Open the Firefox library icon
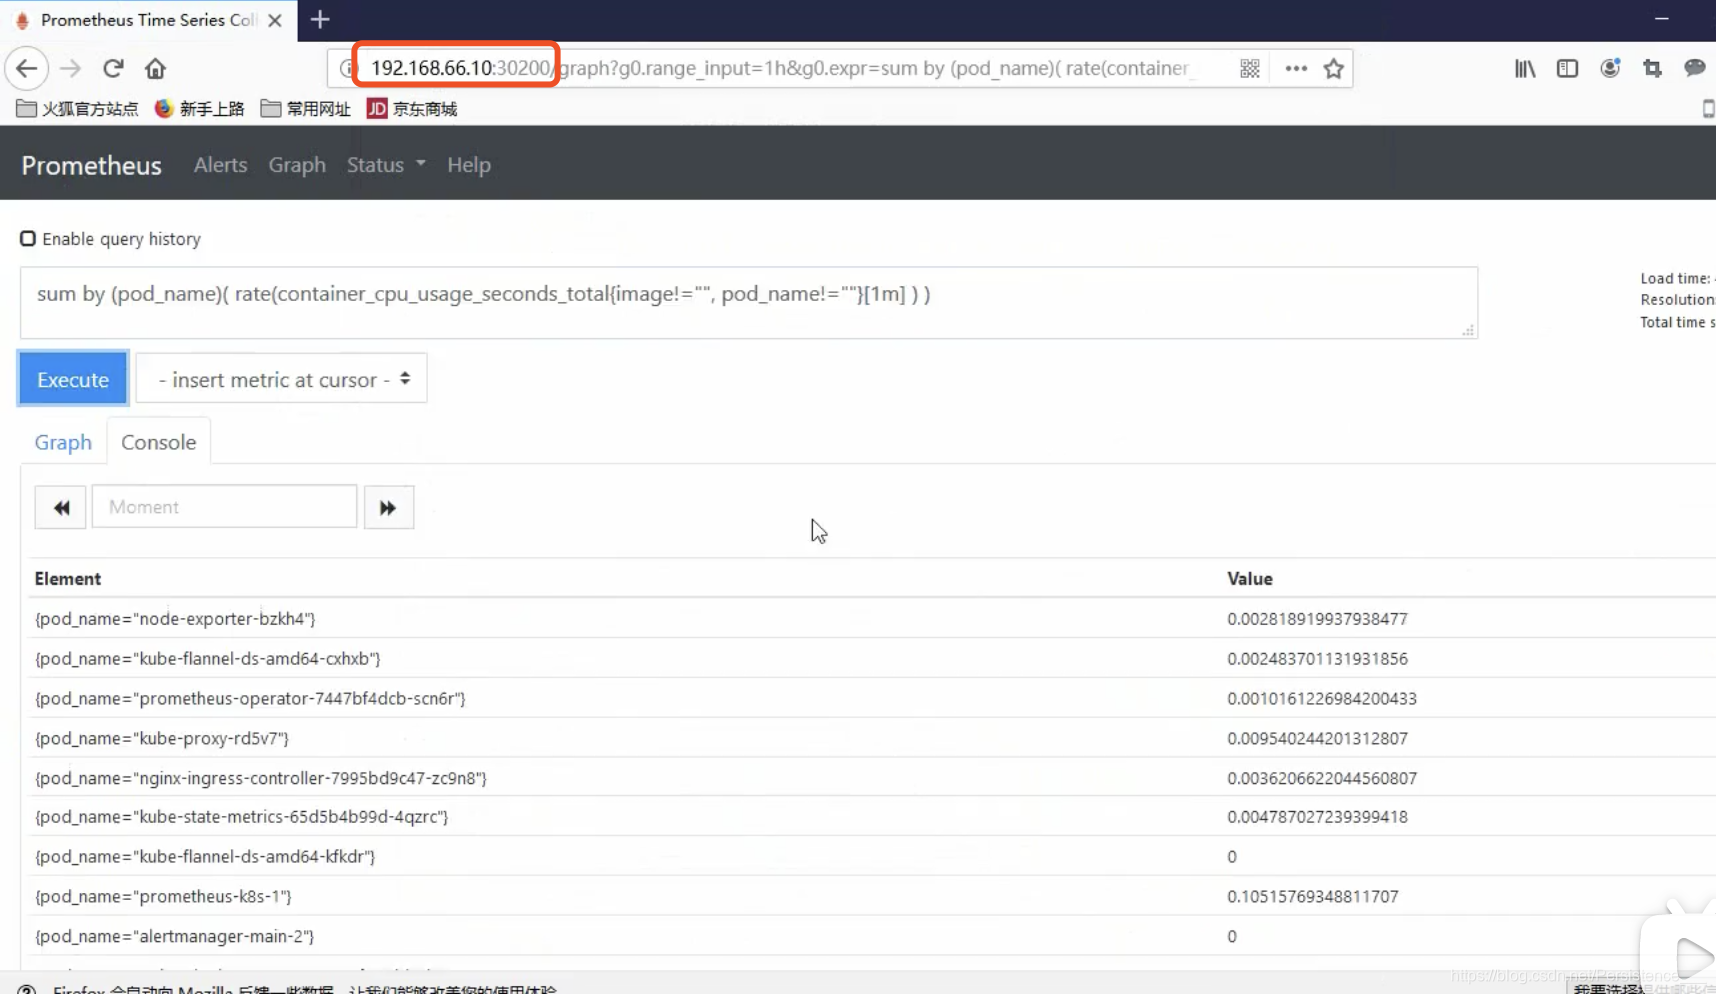 point(1525,69)
